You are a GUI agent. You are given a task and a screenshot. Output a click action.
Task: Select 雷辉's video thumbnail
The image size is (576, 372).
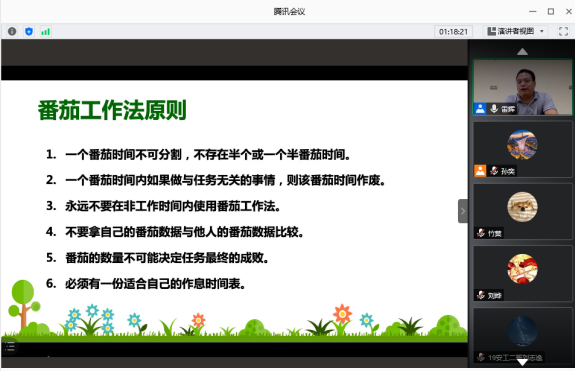pos(523,87)
